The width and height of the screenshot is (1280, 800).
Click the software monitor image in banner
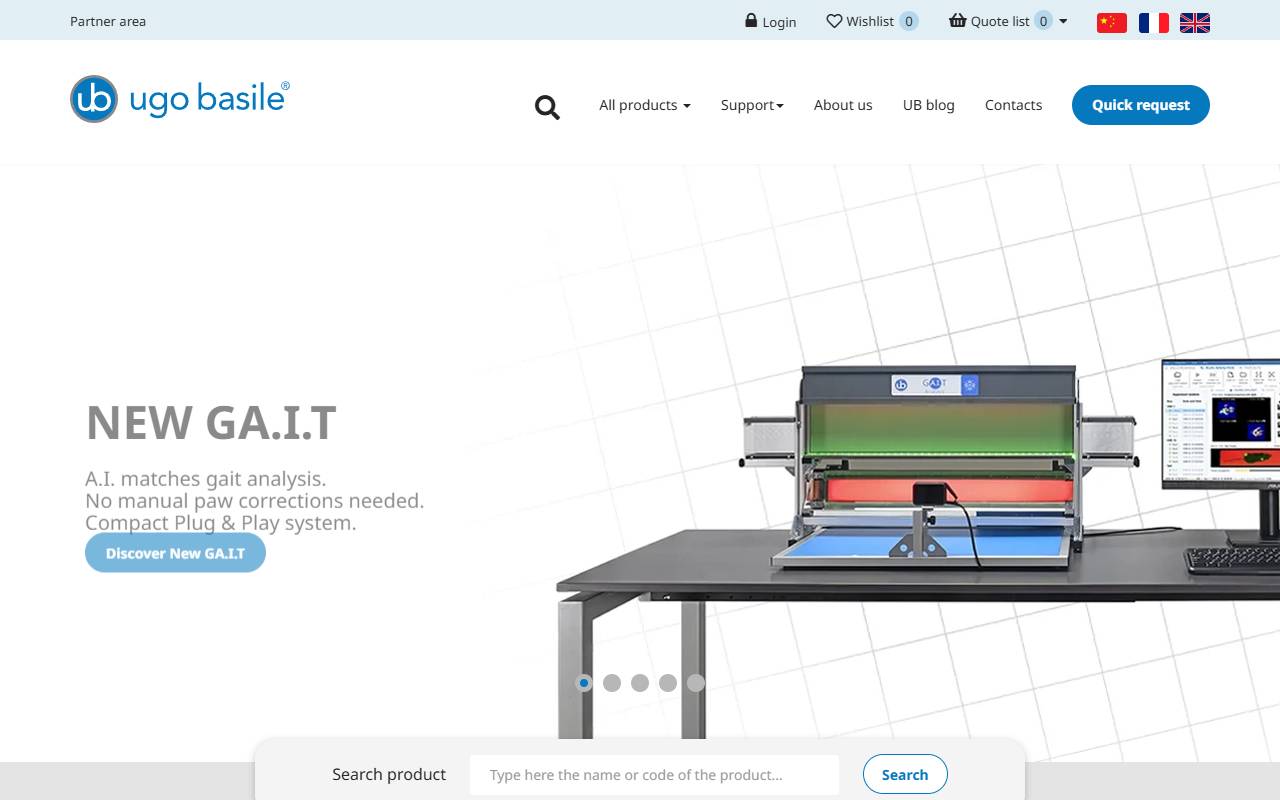click(x=1221, y=450)
